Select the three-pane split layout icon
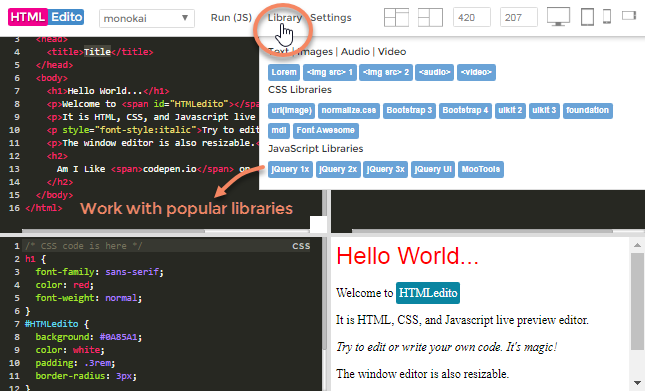The image size is (645, 391). pos(430,18)
